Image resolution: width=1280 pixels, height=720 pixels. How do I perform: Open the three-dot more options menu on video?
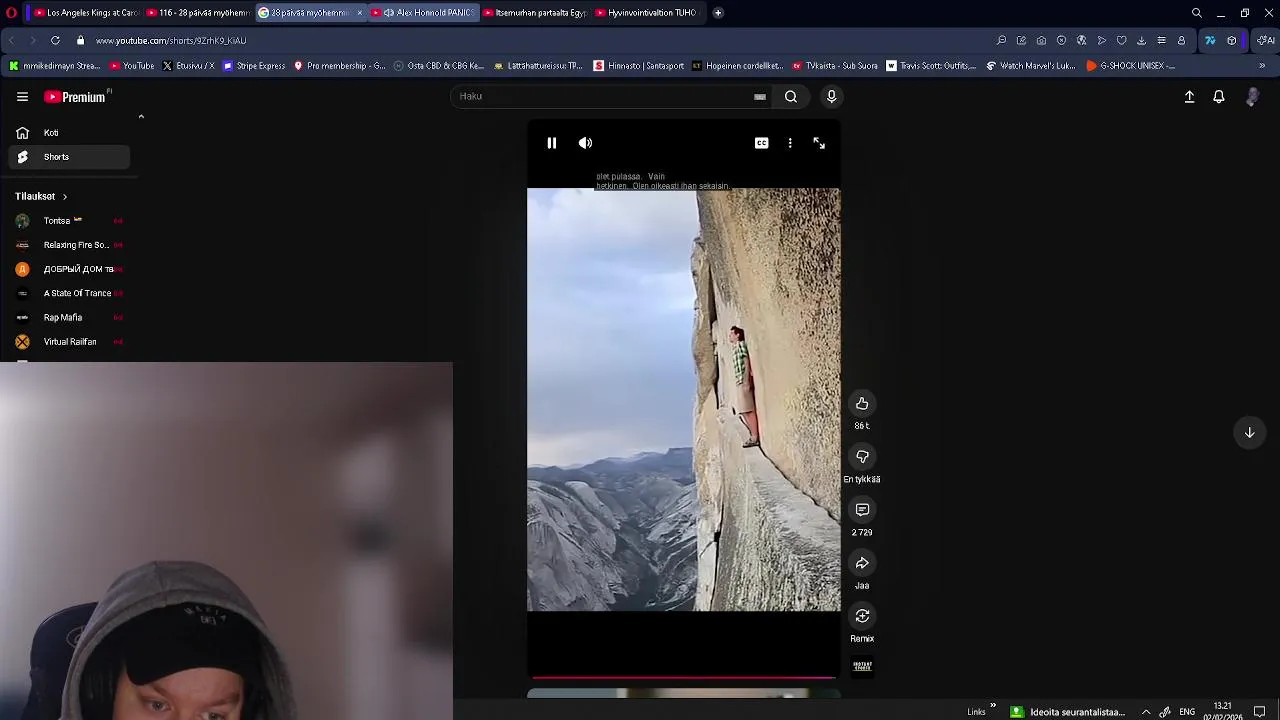[790, 143]
